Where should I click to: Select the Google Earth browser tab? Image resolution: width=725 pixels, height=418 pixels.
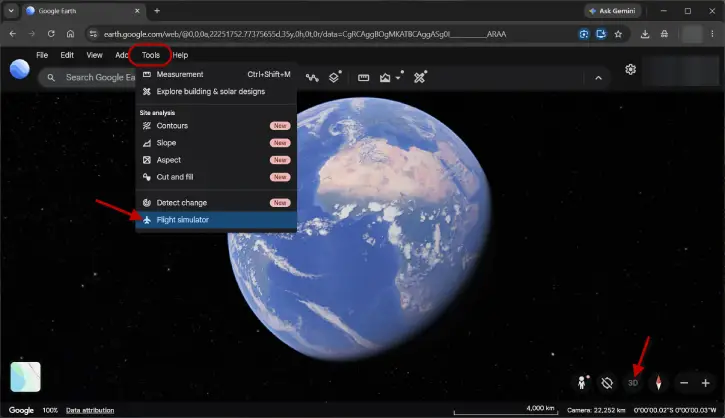coord(83,11)
